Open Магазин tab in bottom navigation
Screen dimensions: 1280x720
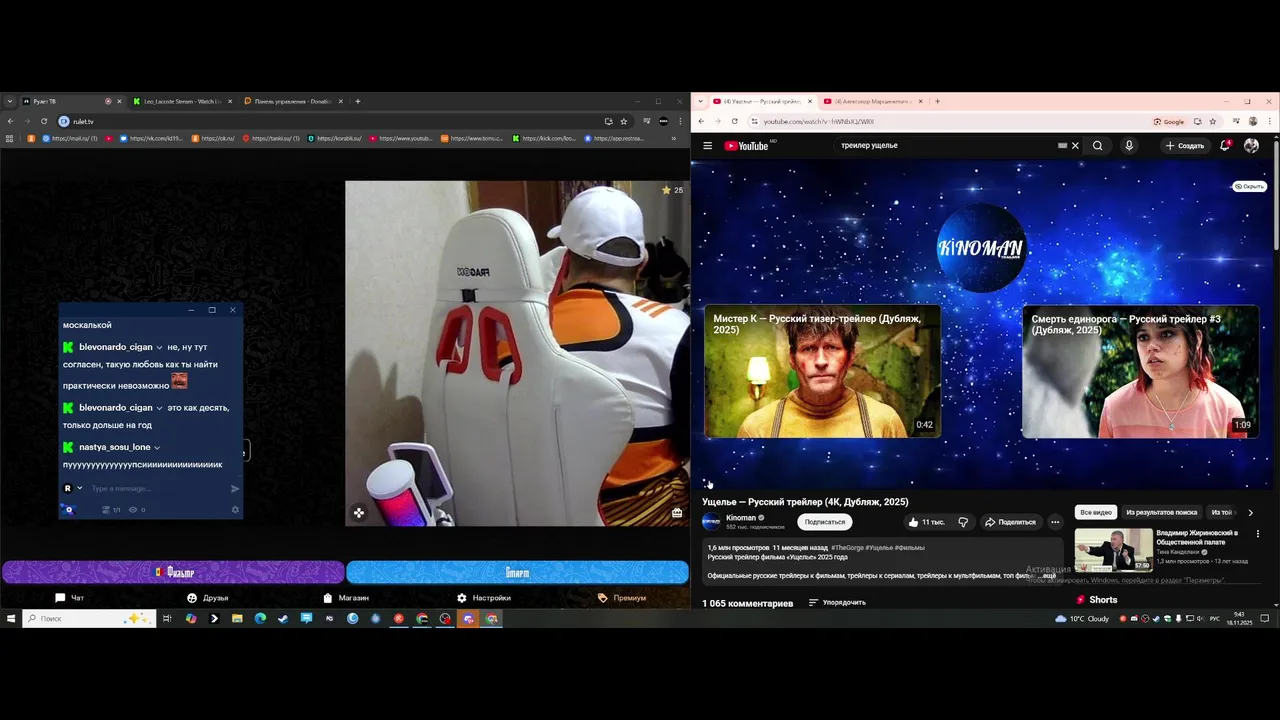click(x=346, y=598)
